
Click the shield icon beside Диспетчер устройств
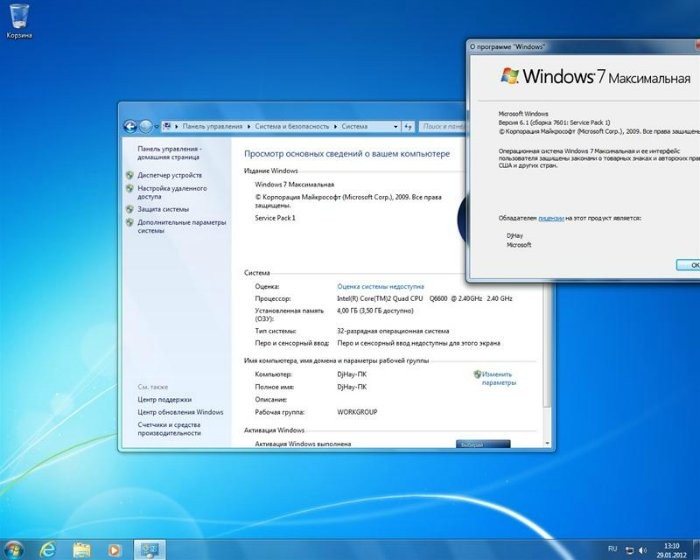[x=130, y=175]
